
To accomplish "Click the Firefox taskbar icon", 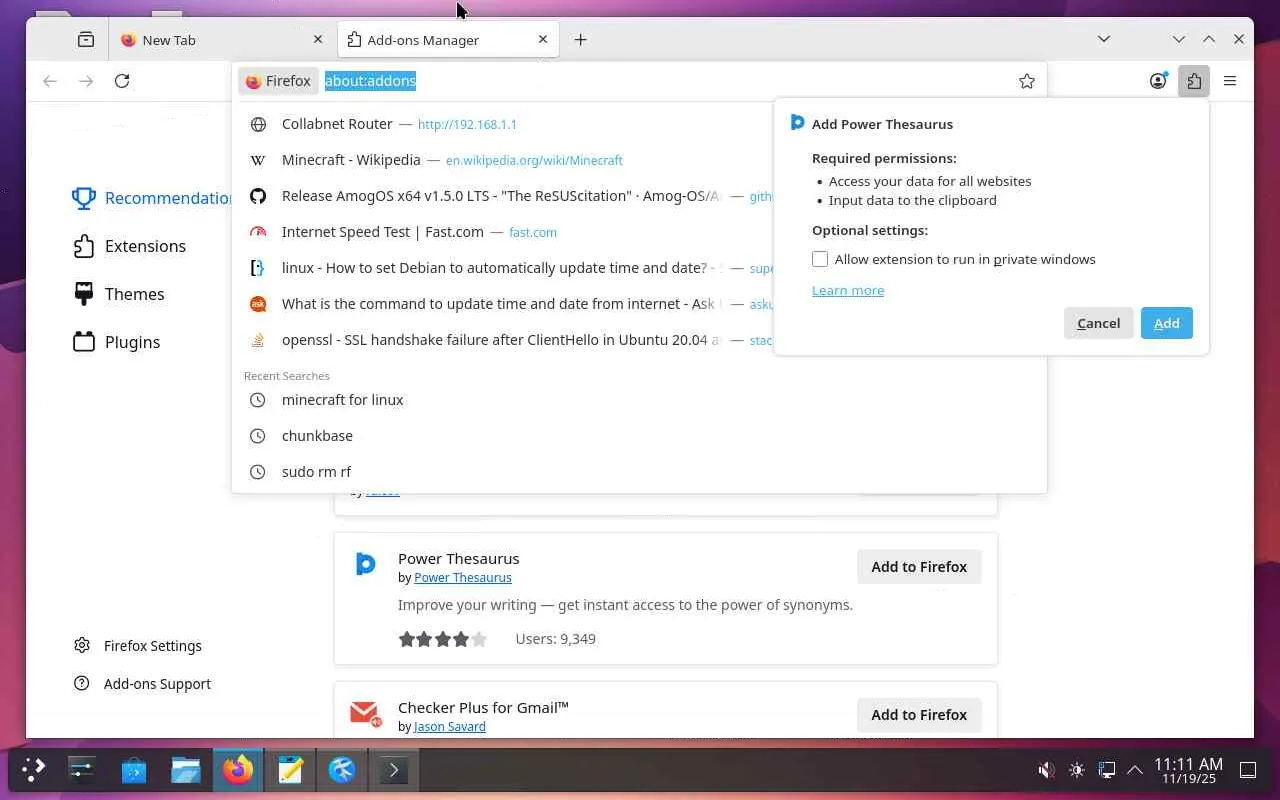I will click(x=238, y=769).
